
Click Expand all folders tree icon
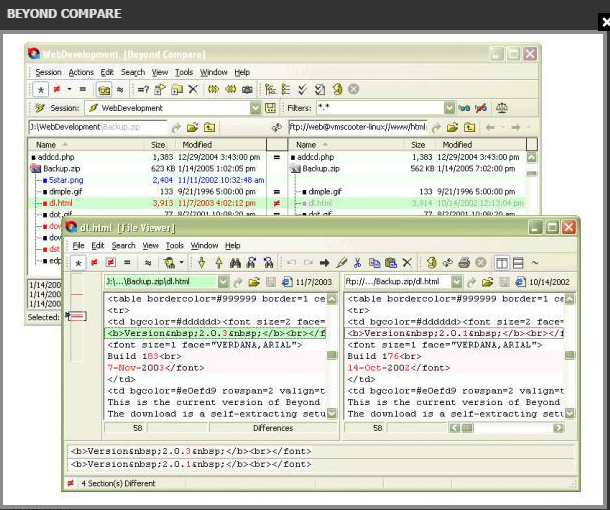[270, 89]
